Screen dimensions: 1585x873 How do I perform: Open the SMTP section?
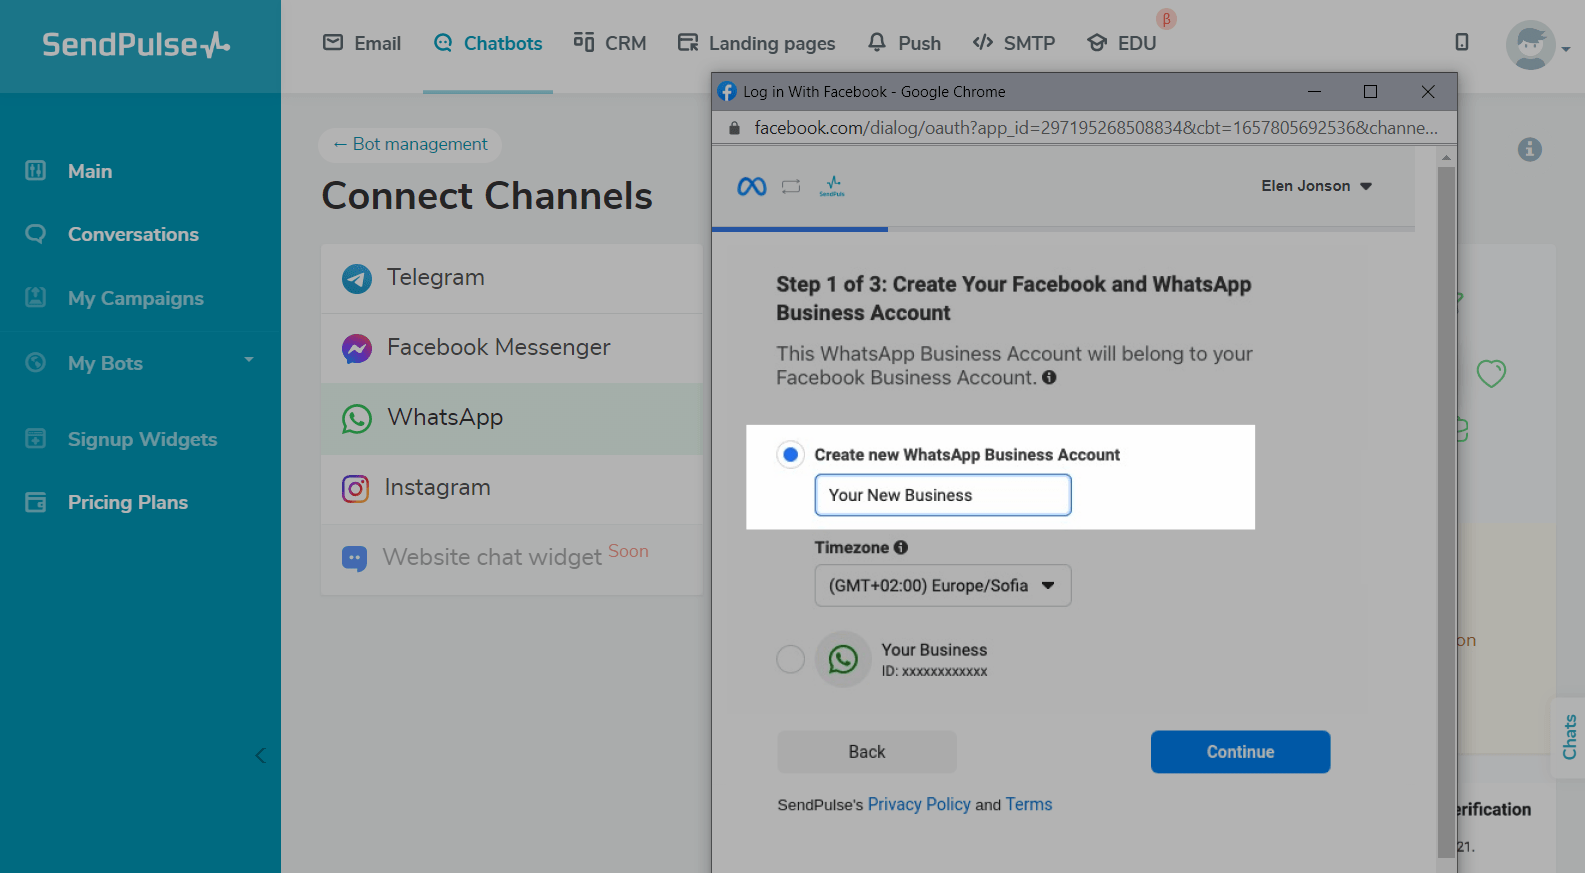pos(1014,43)
